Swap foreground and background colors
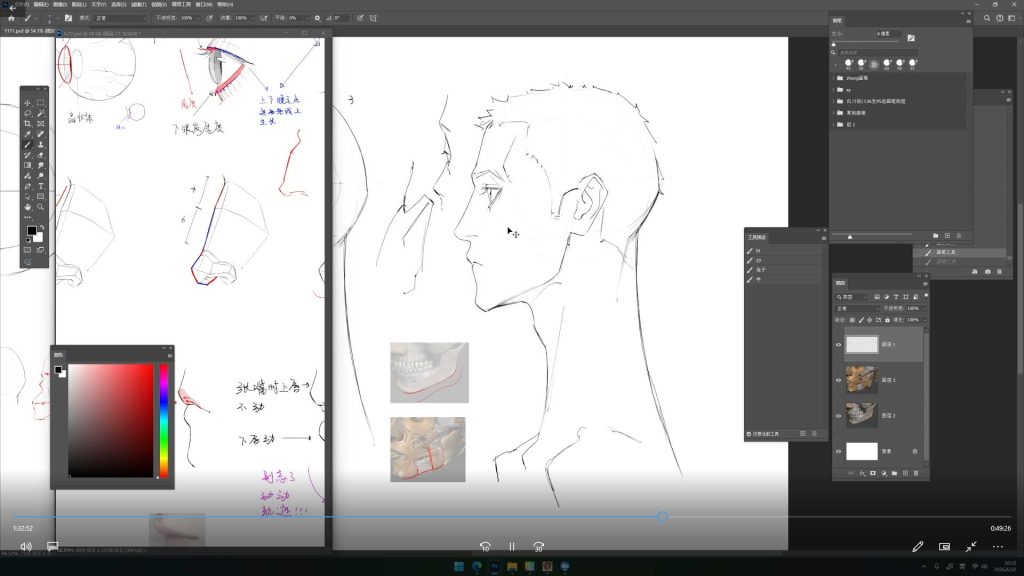 (42, 227)
